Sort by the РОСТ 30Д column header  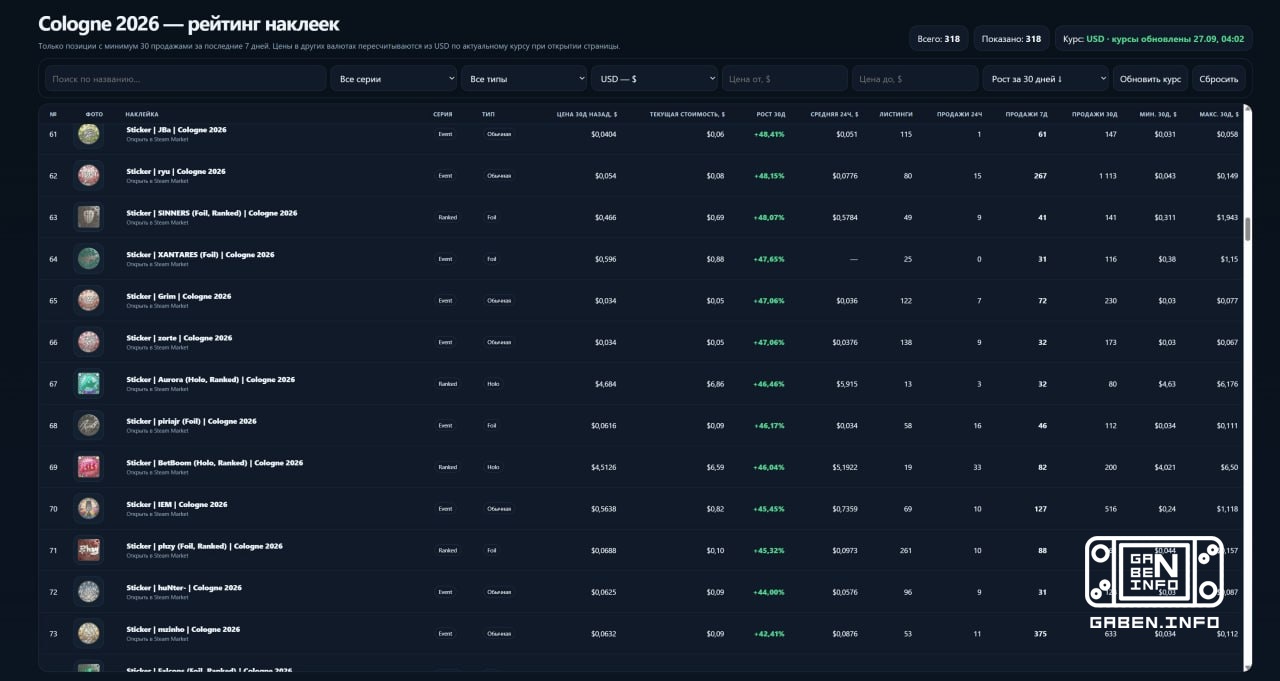(x=771, y=114)
